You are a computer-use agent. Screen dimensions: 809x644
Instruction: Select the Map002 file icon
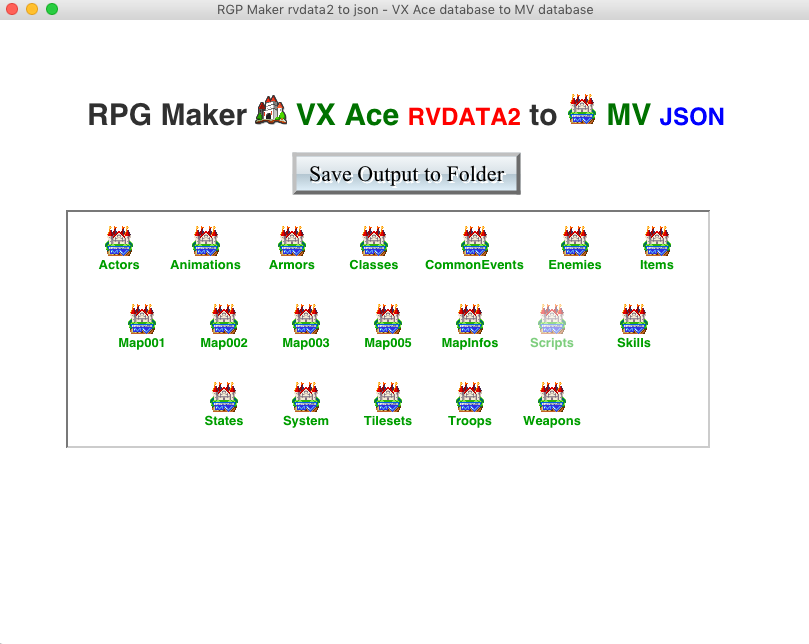pyautogui.click(x=224, y=320)
